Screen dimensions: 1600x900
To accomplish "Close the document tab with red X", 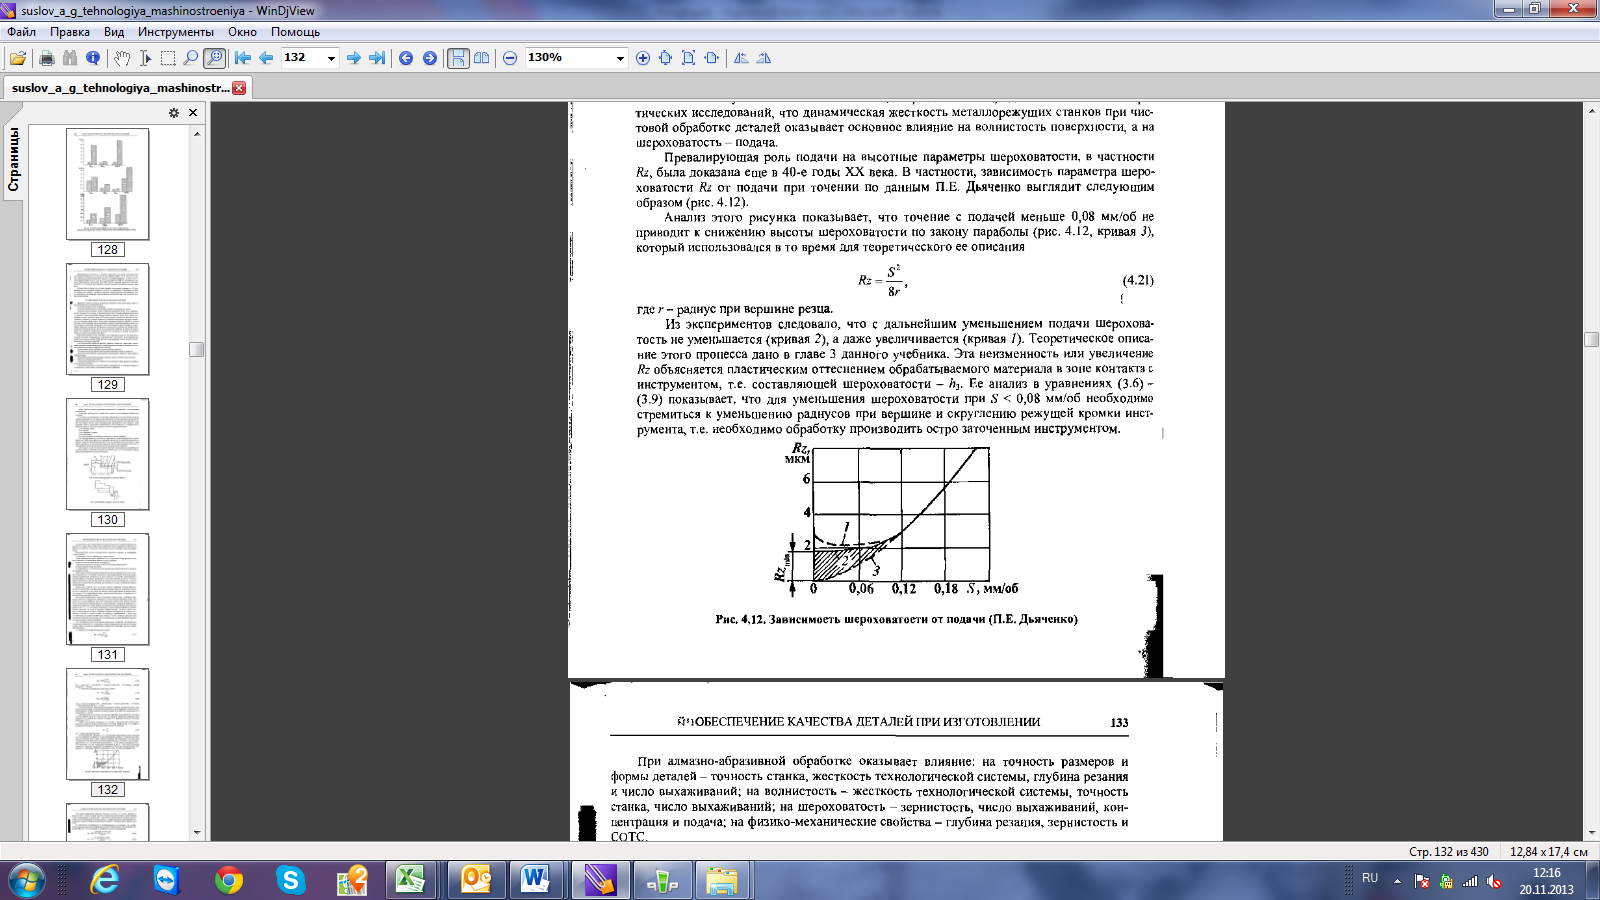I will [x=239, y=88].
